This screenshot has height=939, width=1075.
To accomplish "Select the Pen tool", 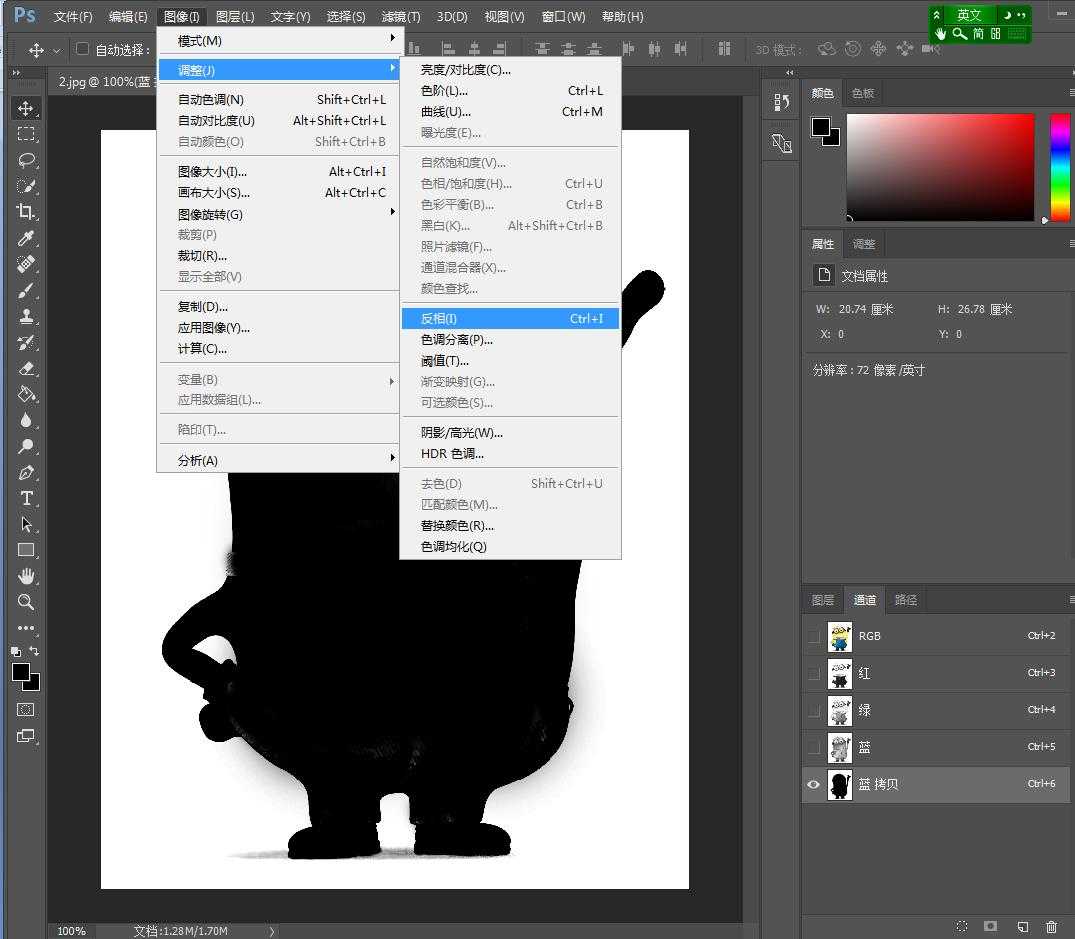I will [x=26, y=472].
